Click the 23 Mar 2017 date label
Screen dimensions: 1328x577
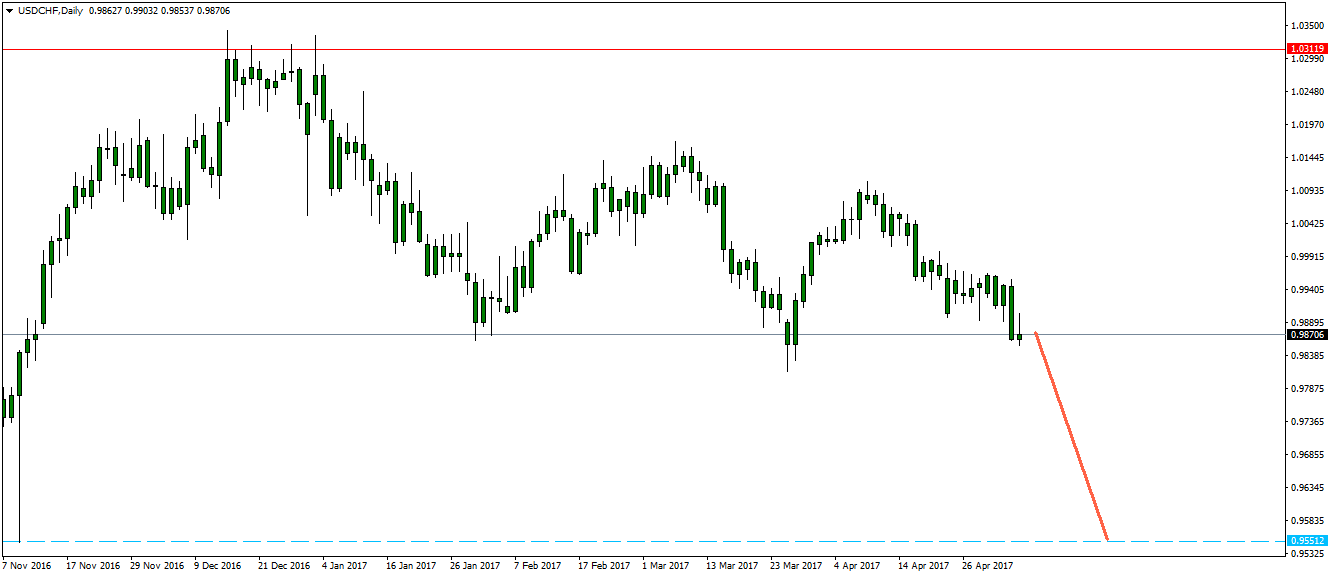[794, 566]
